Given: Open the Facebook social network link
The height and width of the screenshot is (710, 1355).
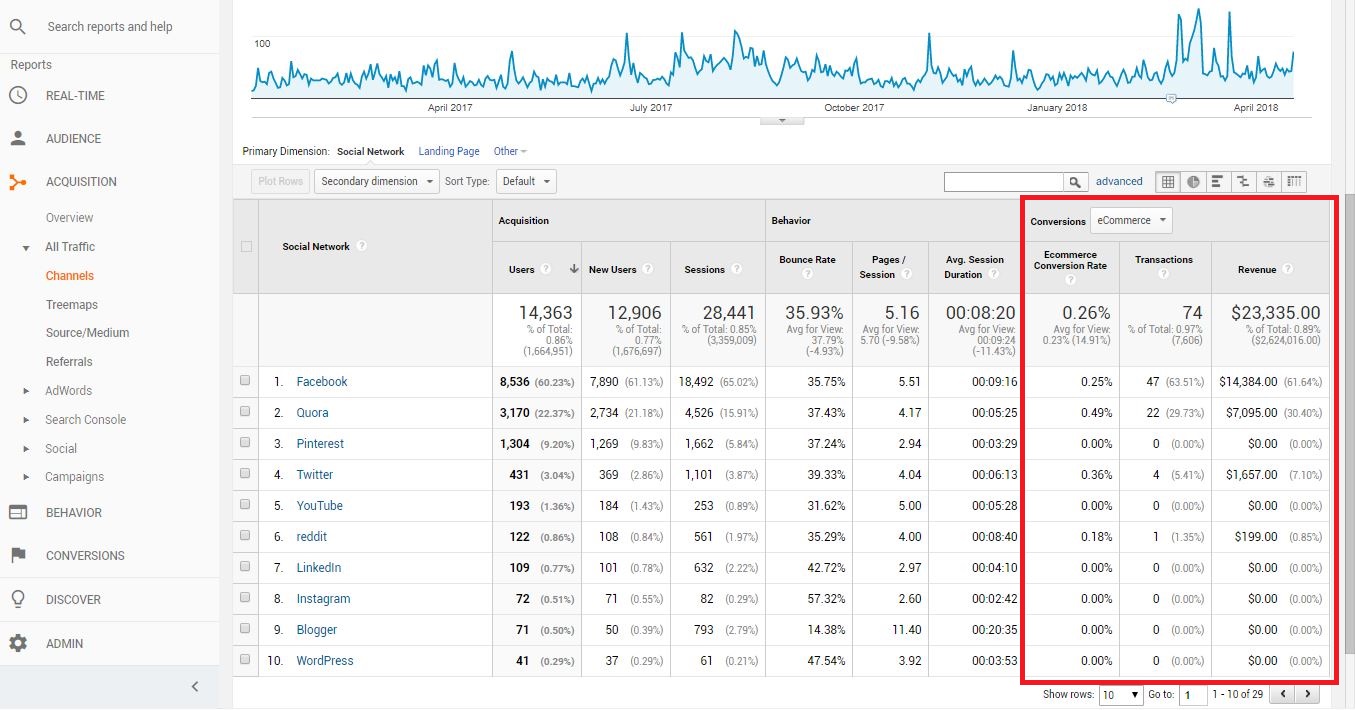Looking at the screenshot, I should pyautogui.click(x=322, y=382).
